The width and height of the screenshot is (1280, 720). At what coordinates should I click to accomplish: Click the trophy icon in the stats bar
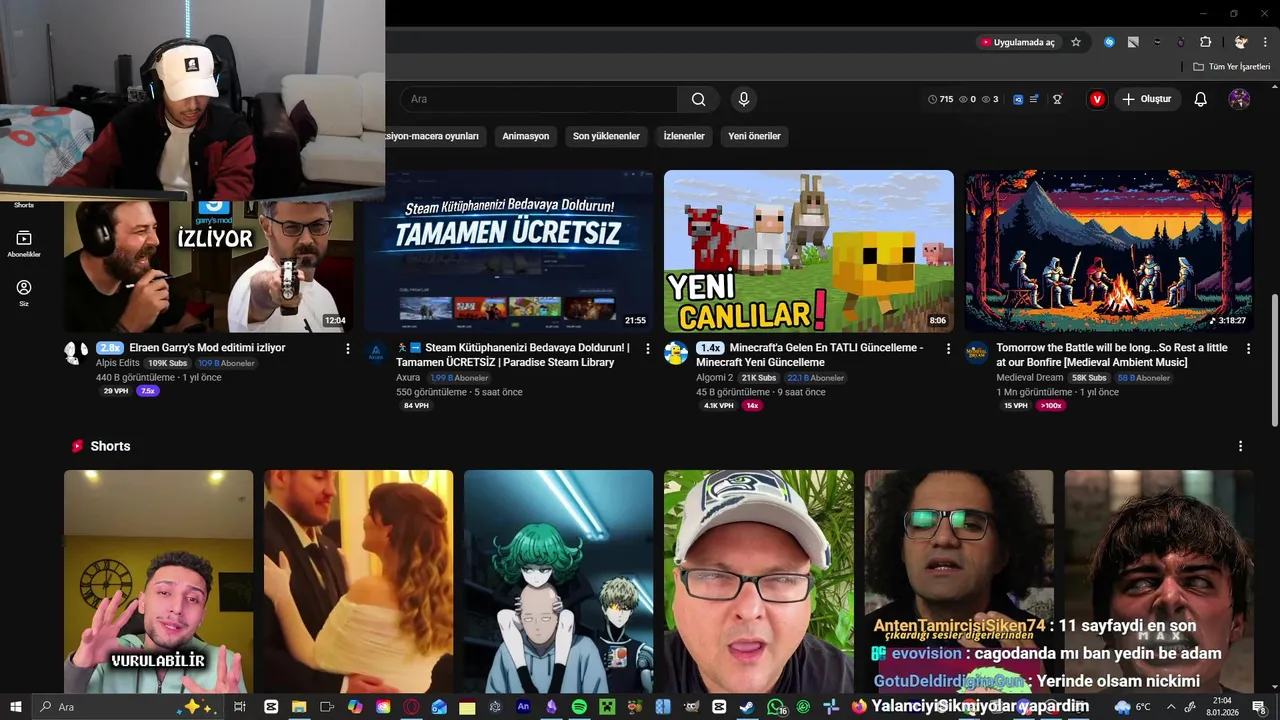pos(1057,99)
